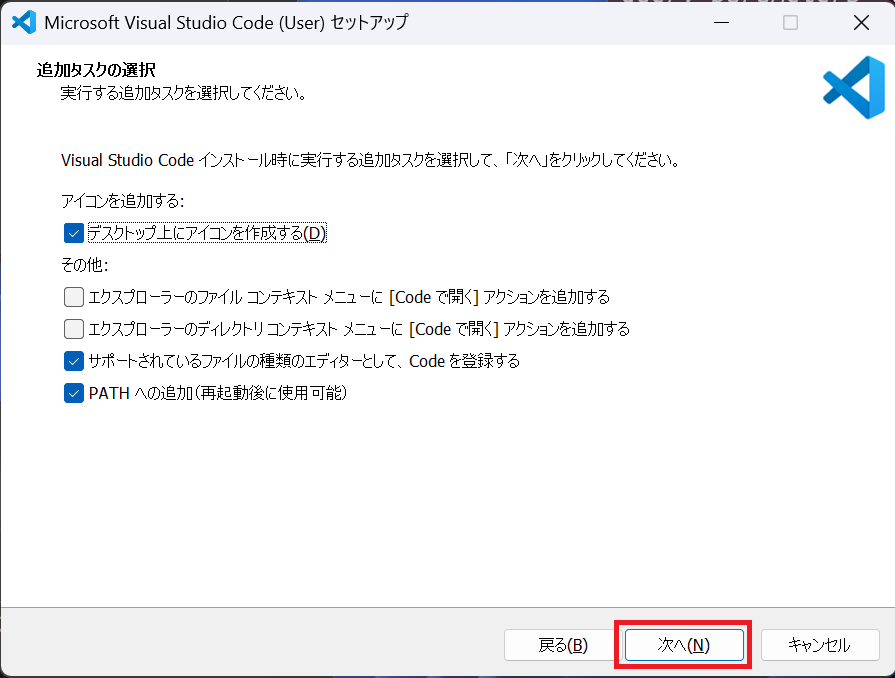
Task: Click the greyed-out maximize window button
Action: 790,23
